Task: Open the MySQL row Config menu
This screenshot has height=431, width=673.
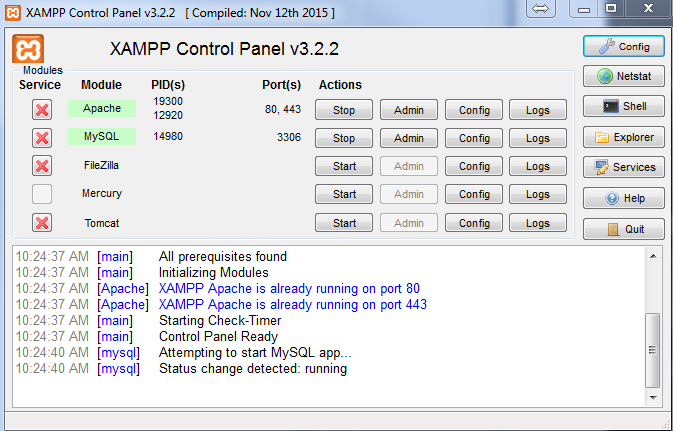Action: click(474, 138)
